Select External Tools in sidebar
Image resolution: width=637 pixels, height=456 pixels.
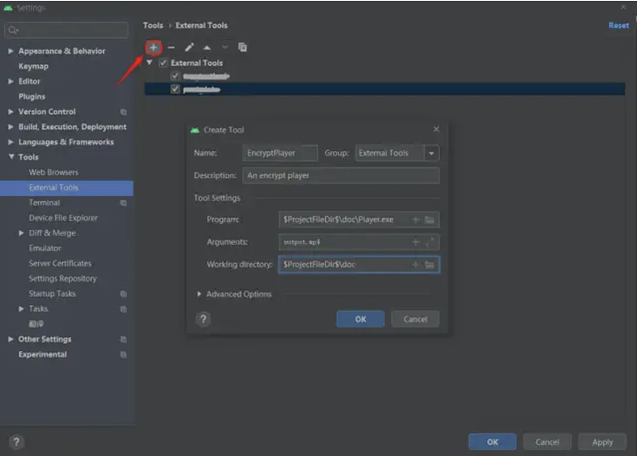coord(67,188)
